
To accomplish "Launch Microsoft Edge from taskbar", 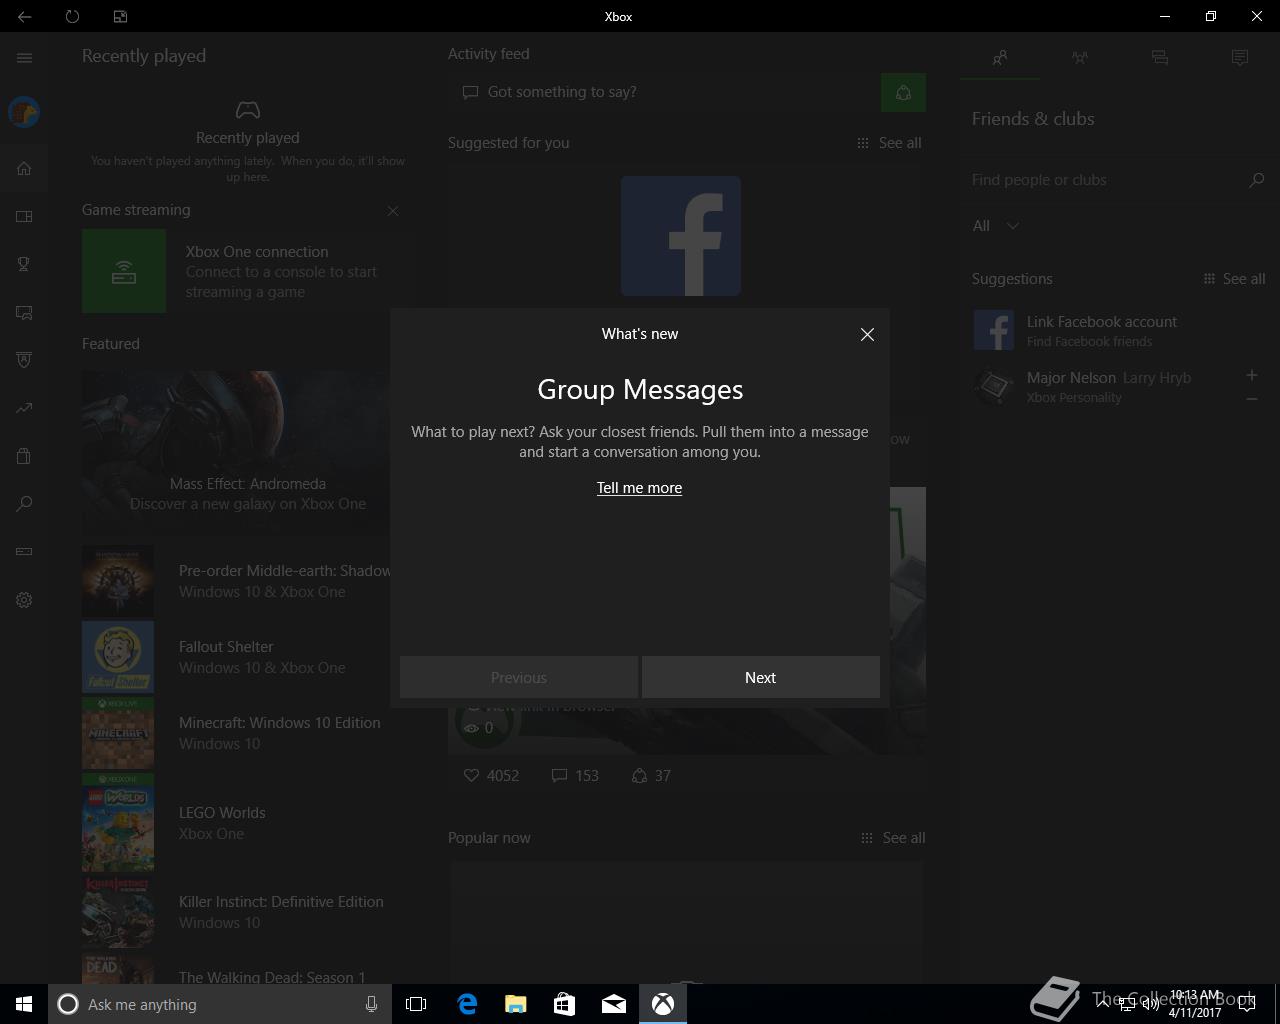I will click(467, 1004).
